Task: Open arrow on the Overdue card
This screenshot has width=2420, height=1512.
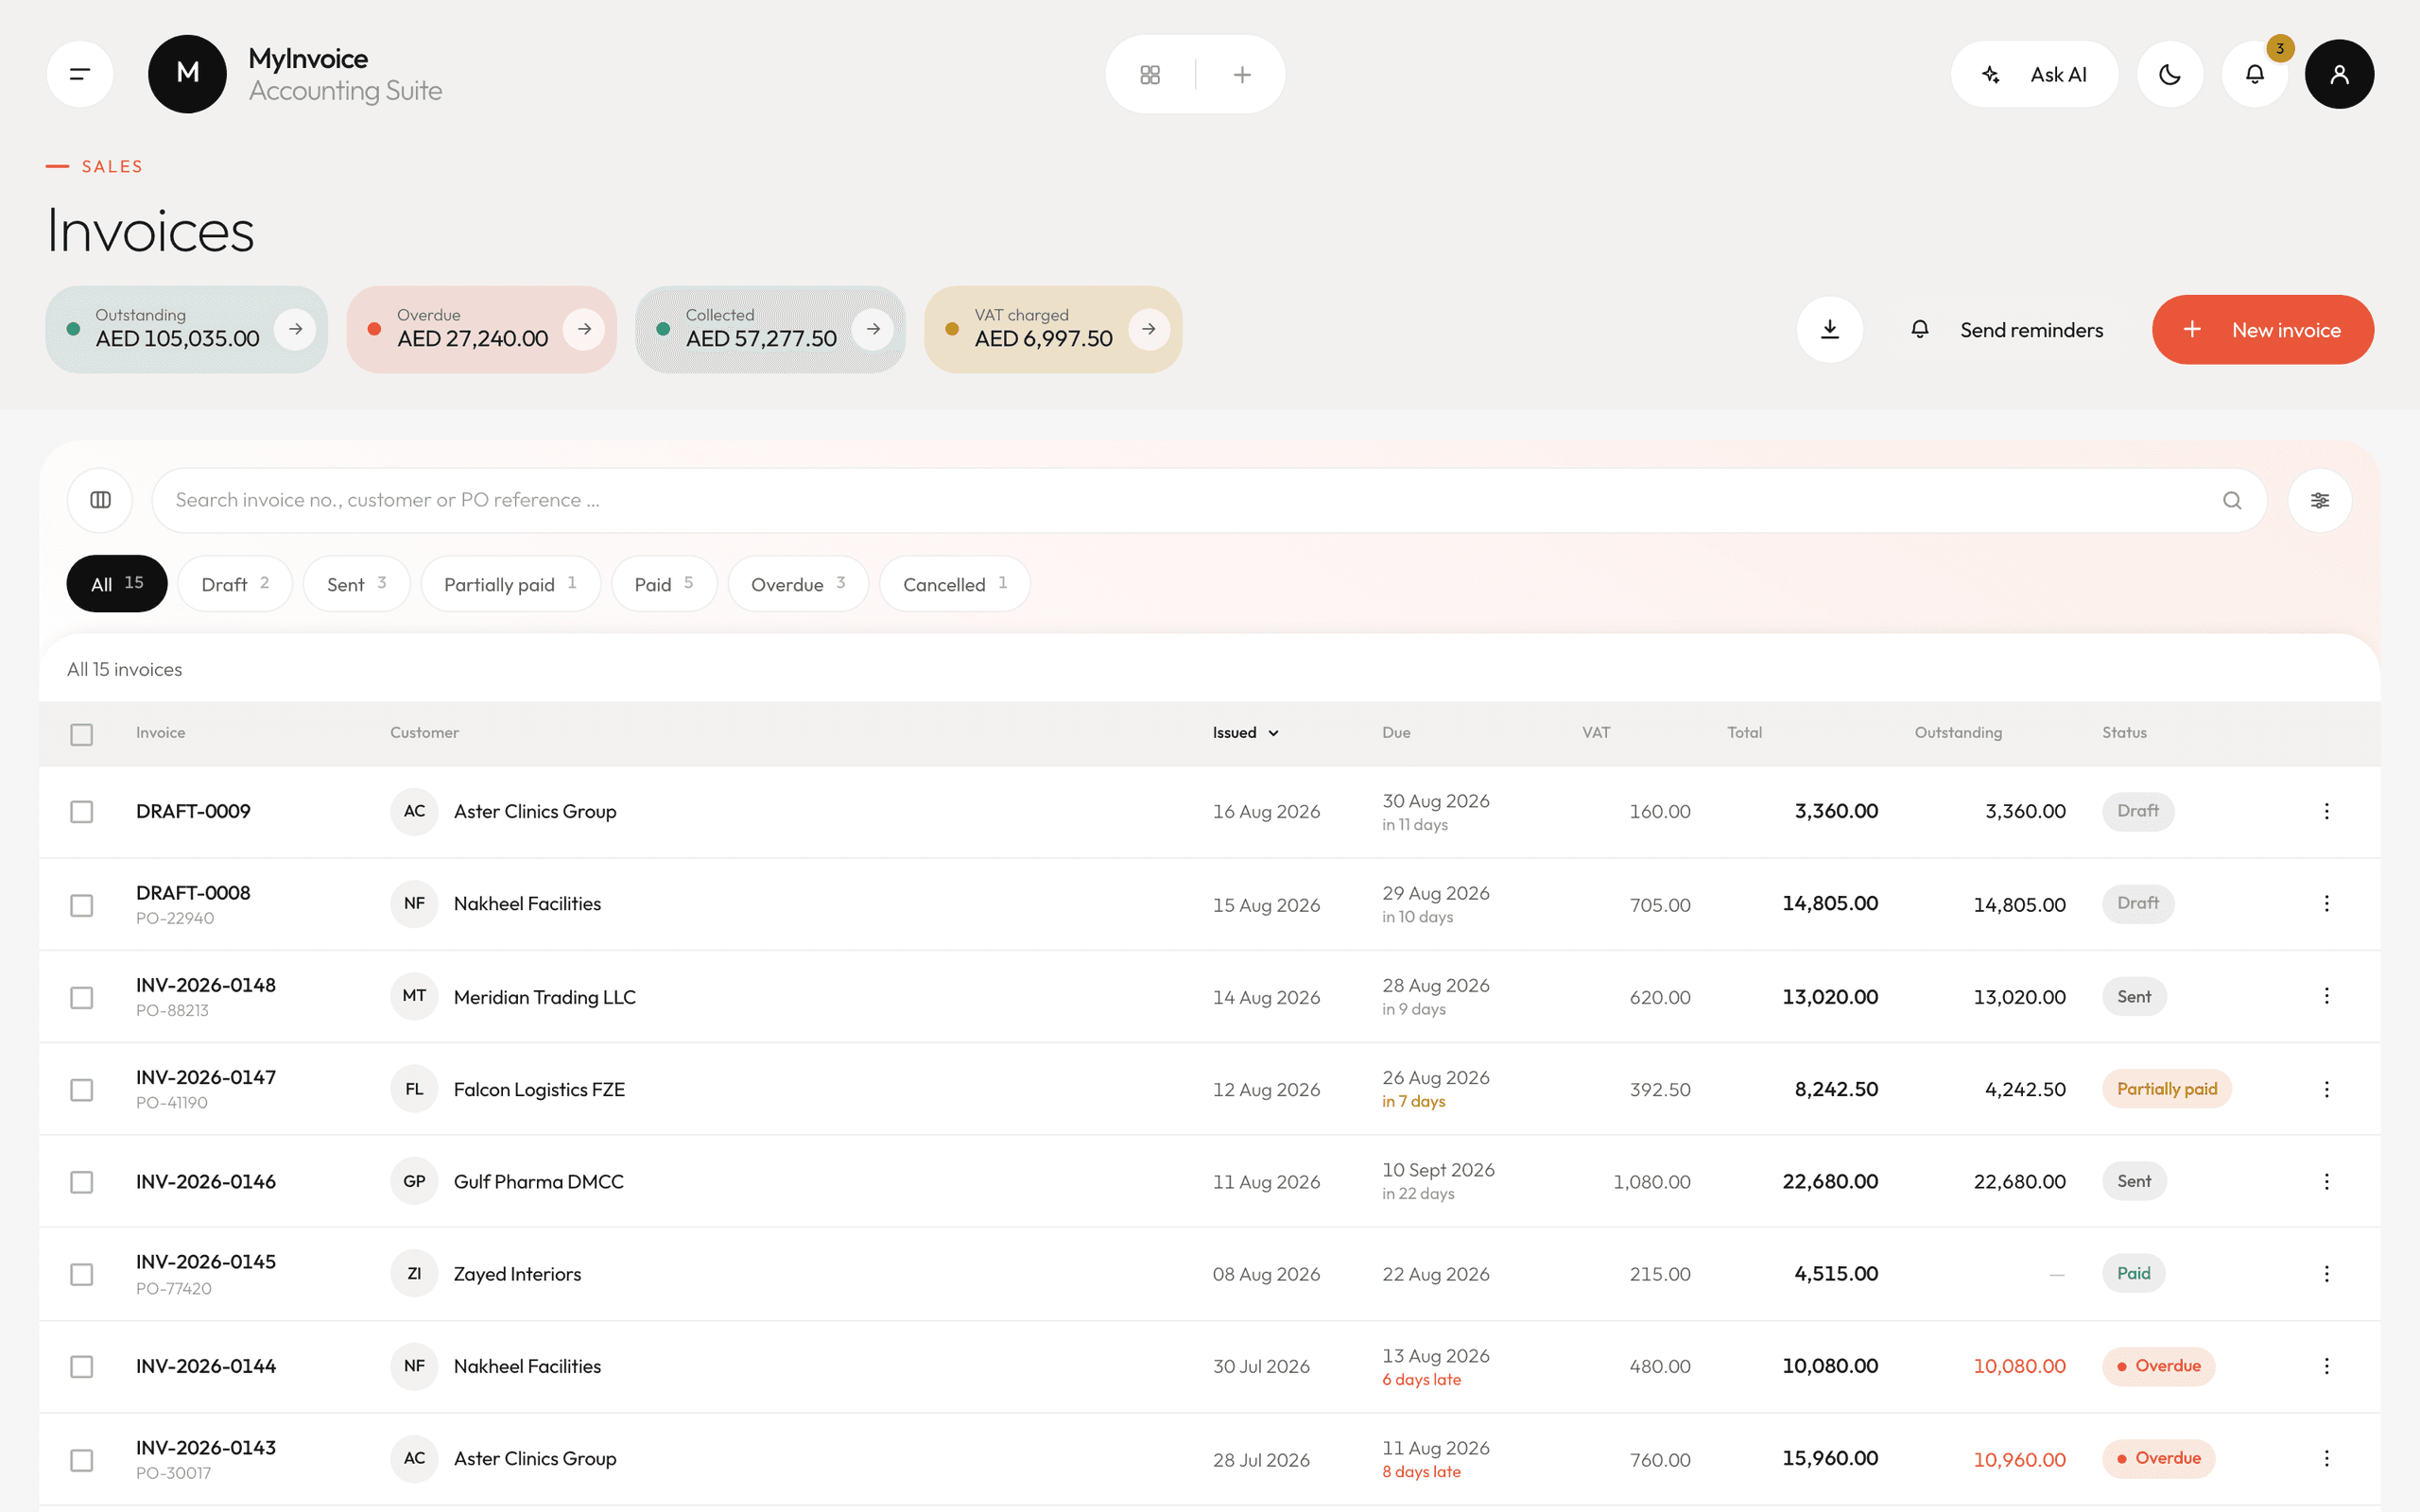Action: pyautogui.click(x=584, y=329)
